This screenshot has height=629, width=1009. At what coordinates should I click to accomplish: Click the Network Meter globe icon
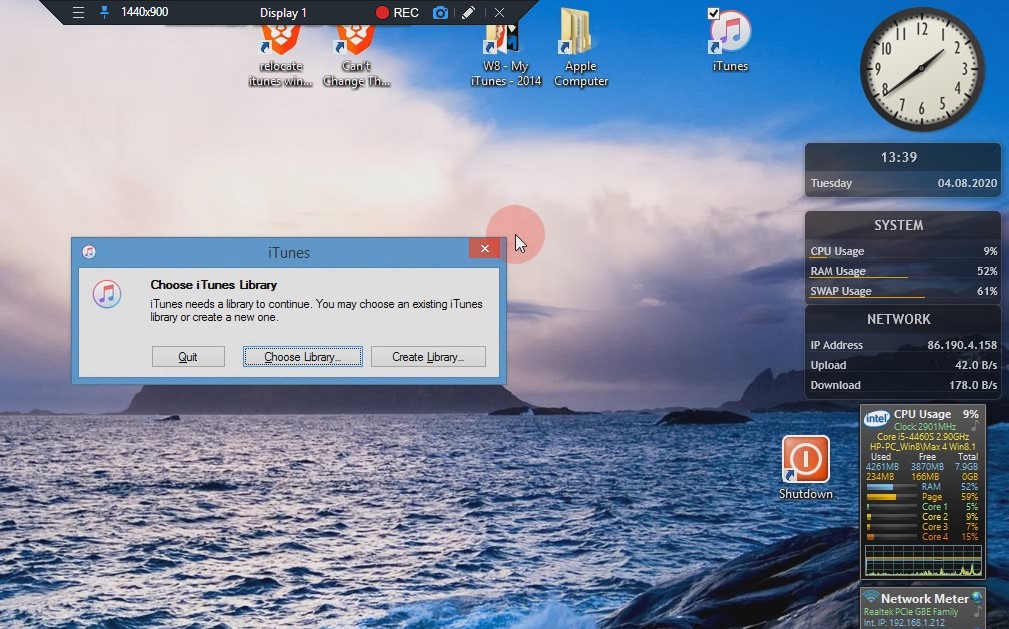click(977, 597)
